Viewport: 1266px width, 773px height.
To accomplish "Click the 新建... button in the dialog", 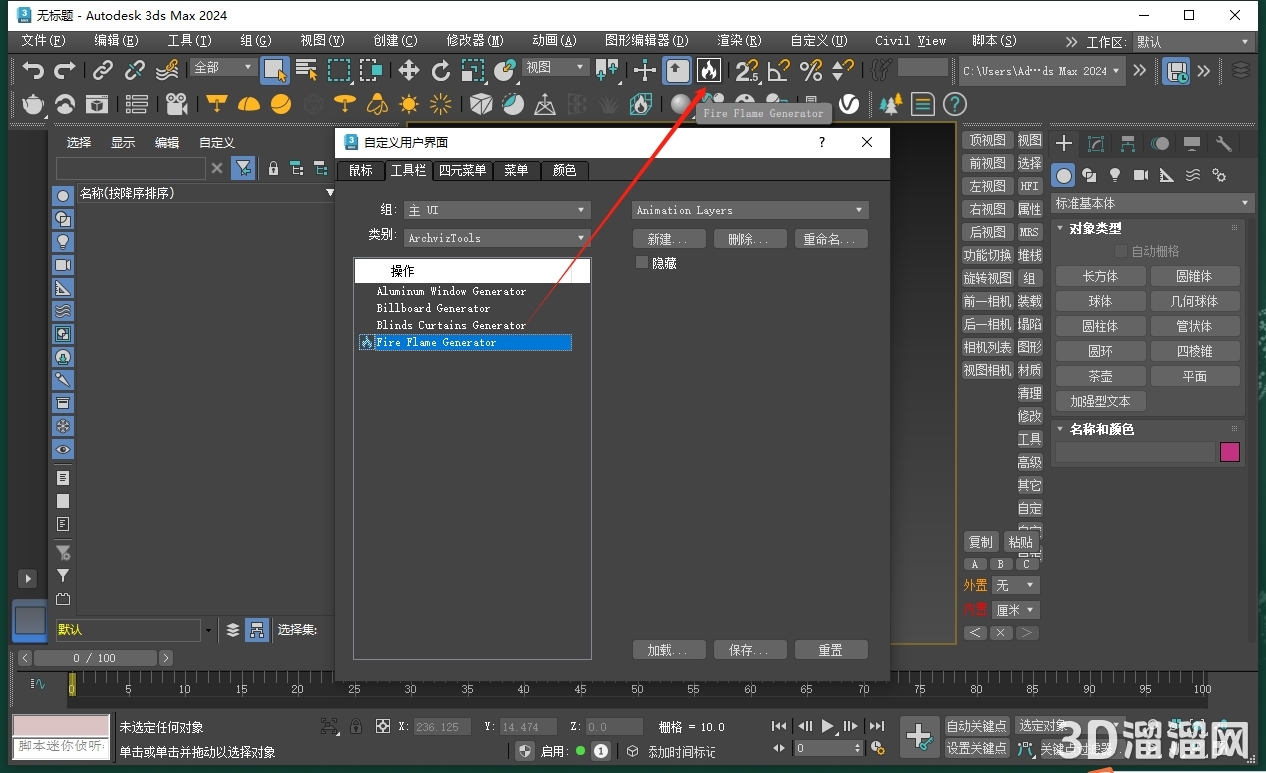I will pos(669,239).
